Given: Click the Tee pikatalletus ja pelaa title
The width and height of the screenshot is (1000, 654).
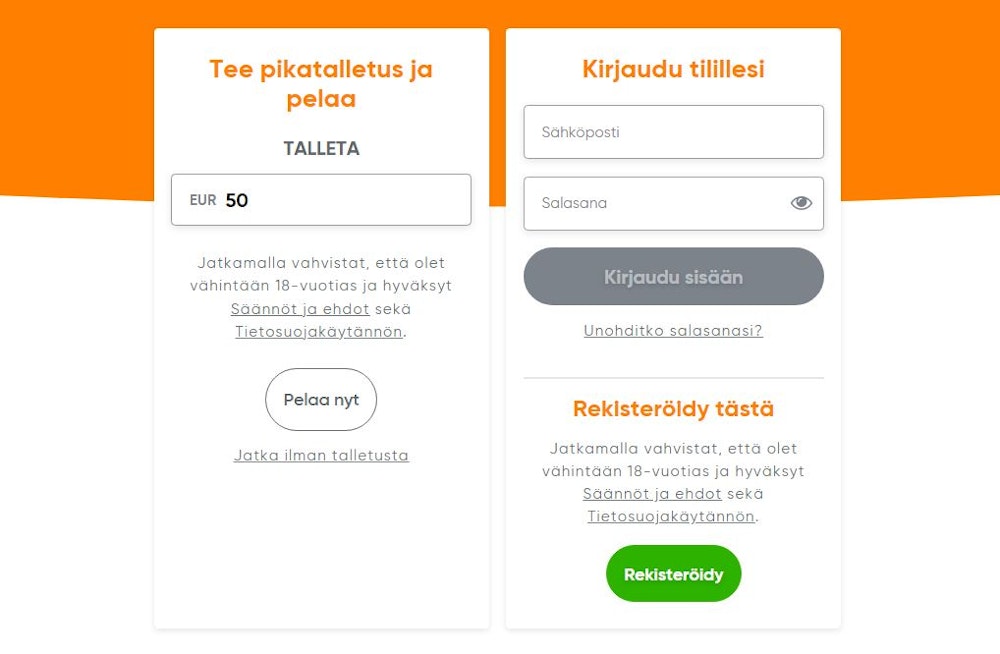Looking at the screenshot, I should (320, 84).
